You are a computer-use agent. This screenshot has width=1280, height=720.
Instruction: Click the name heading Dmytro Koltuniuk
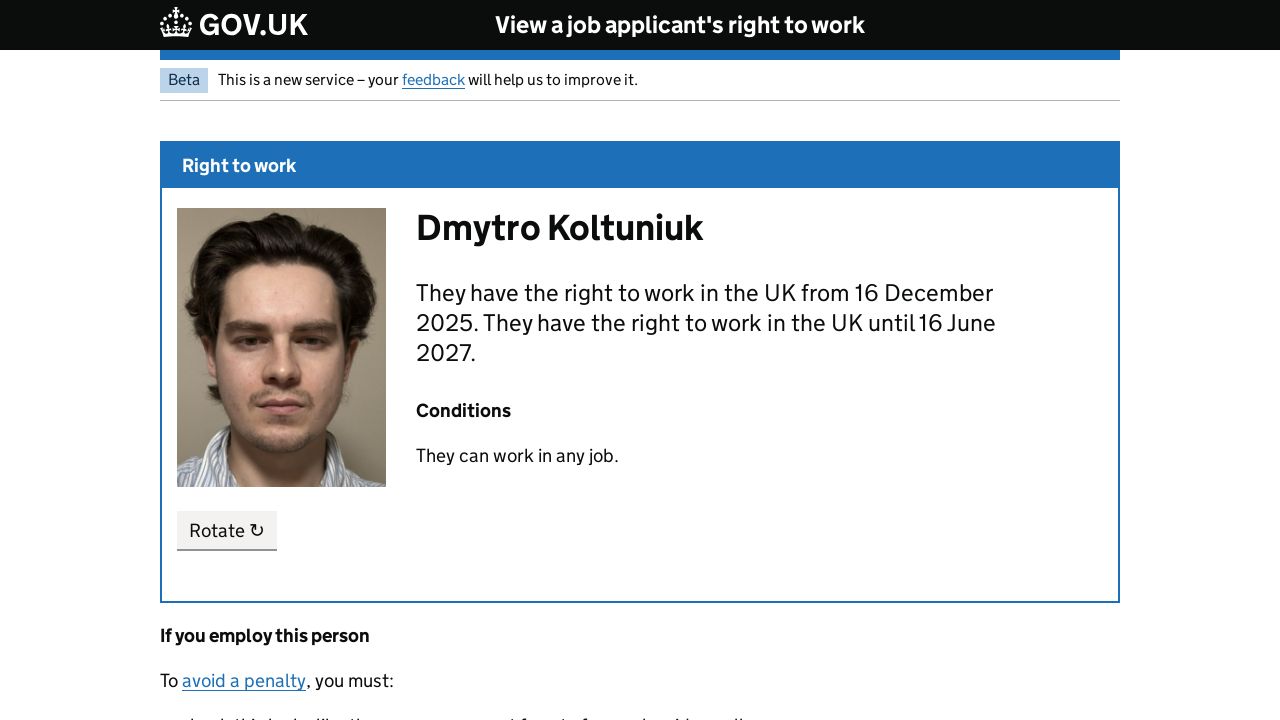click(559, 228)
